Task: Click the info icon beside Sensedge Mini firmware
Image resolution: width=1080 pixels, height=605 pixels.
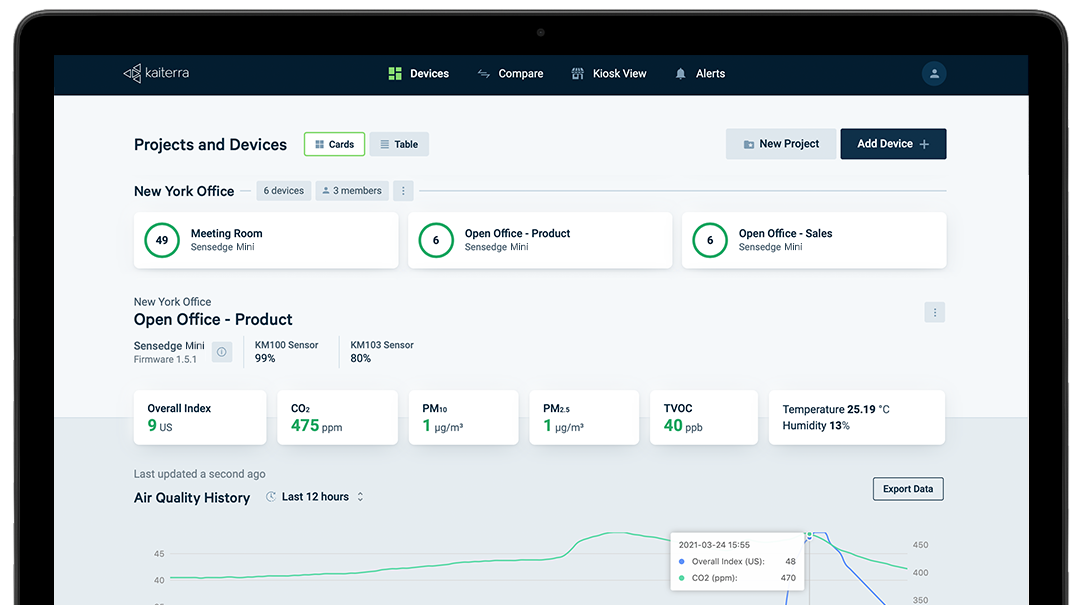Action: coord(221,351)
